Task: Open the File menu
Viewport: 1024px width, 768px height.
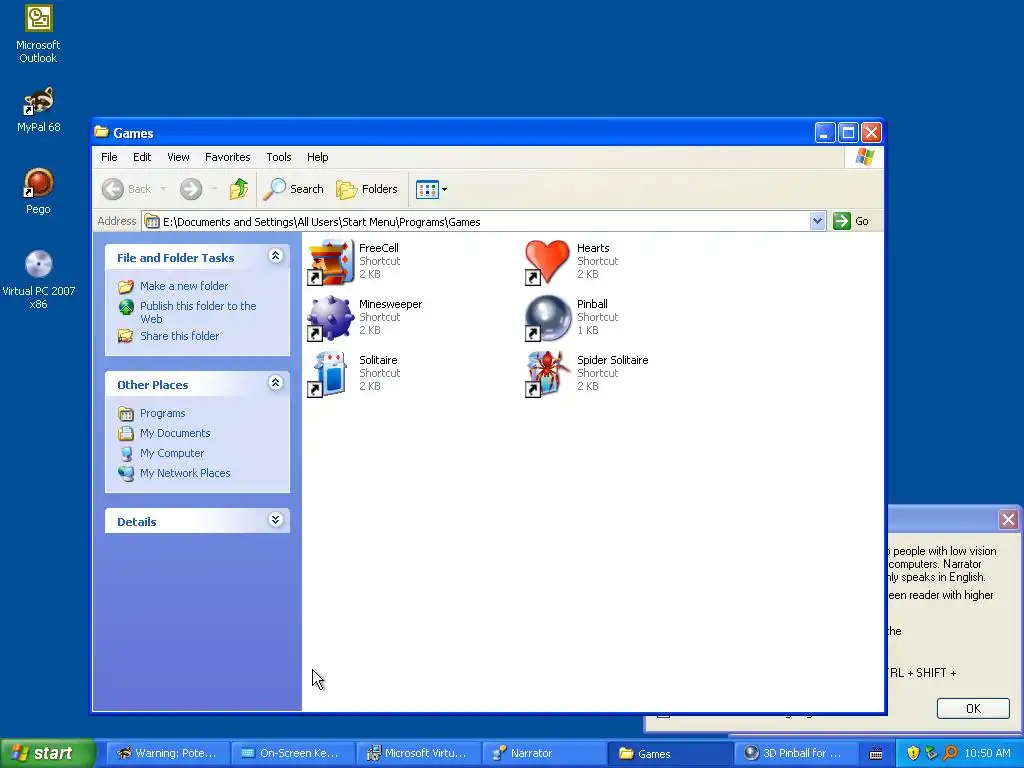Action: 109,157
